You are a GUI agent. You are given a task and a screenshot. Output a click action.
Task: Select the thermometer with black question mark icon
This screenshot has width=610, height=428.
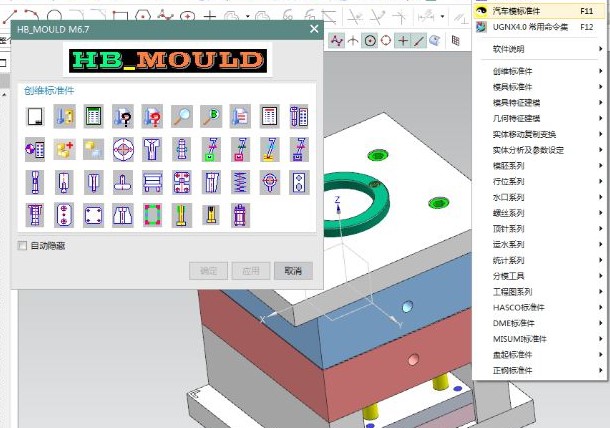point(123,116)
